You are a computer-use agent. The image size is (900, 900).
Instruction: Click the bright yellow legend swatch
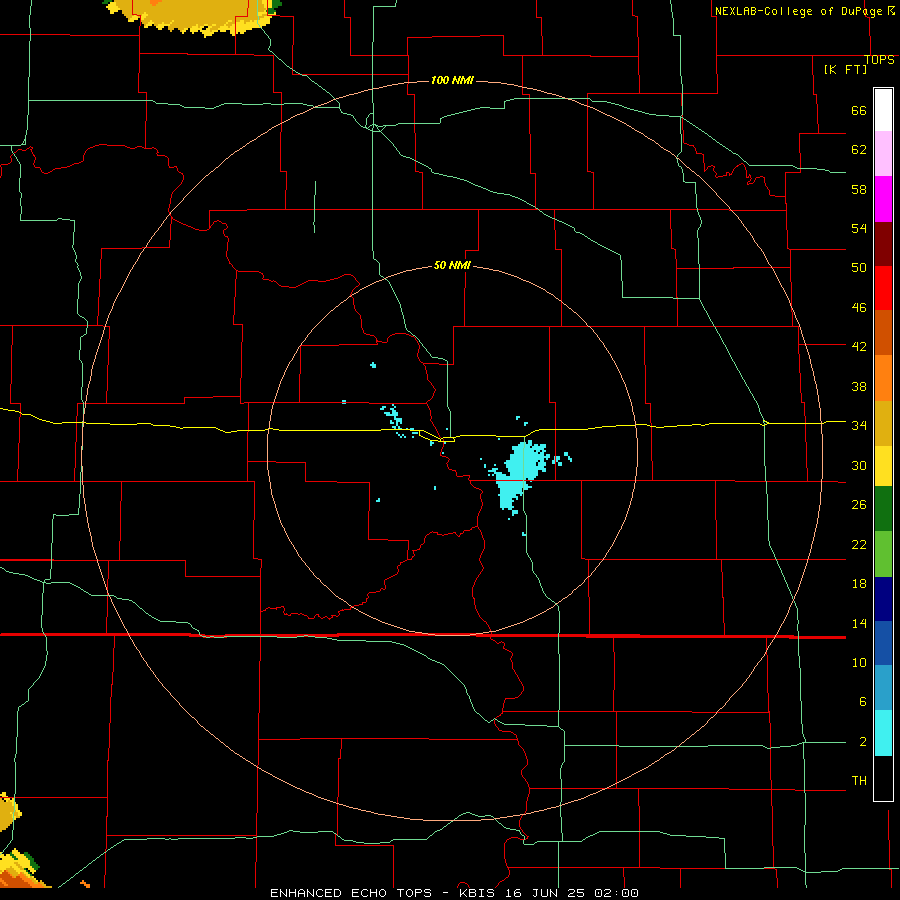[x=883, y=466]
